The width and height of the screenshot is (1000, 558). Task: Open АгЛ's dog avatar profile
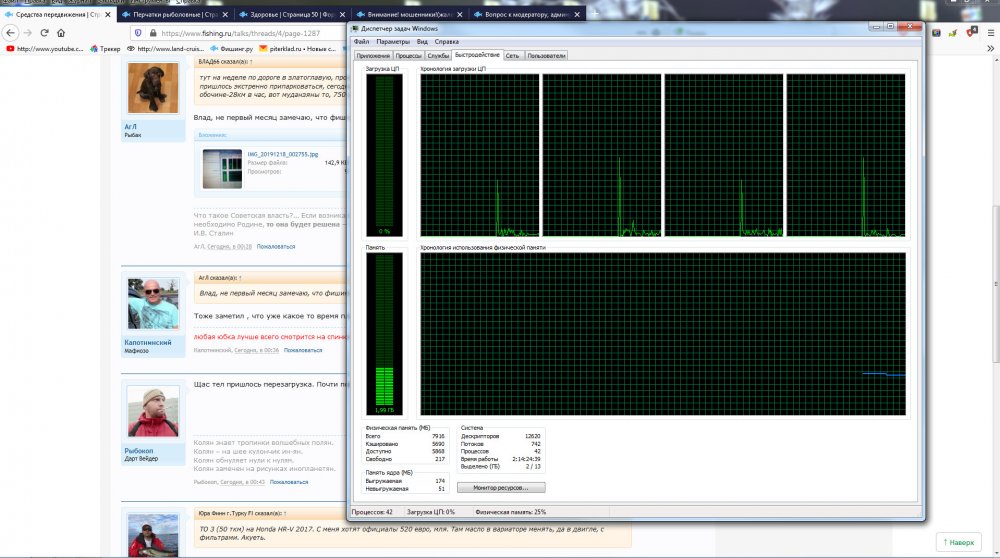[153, 88]
